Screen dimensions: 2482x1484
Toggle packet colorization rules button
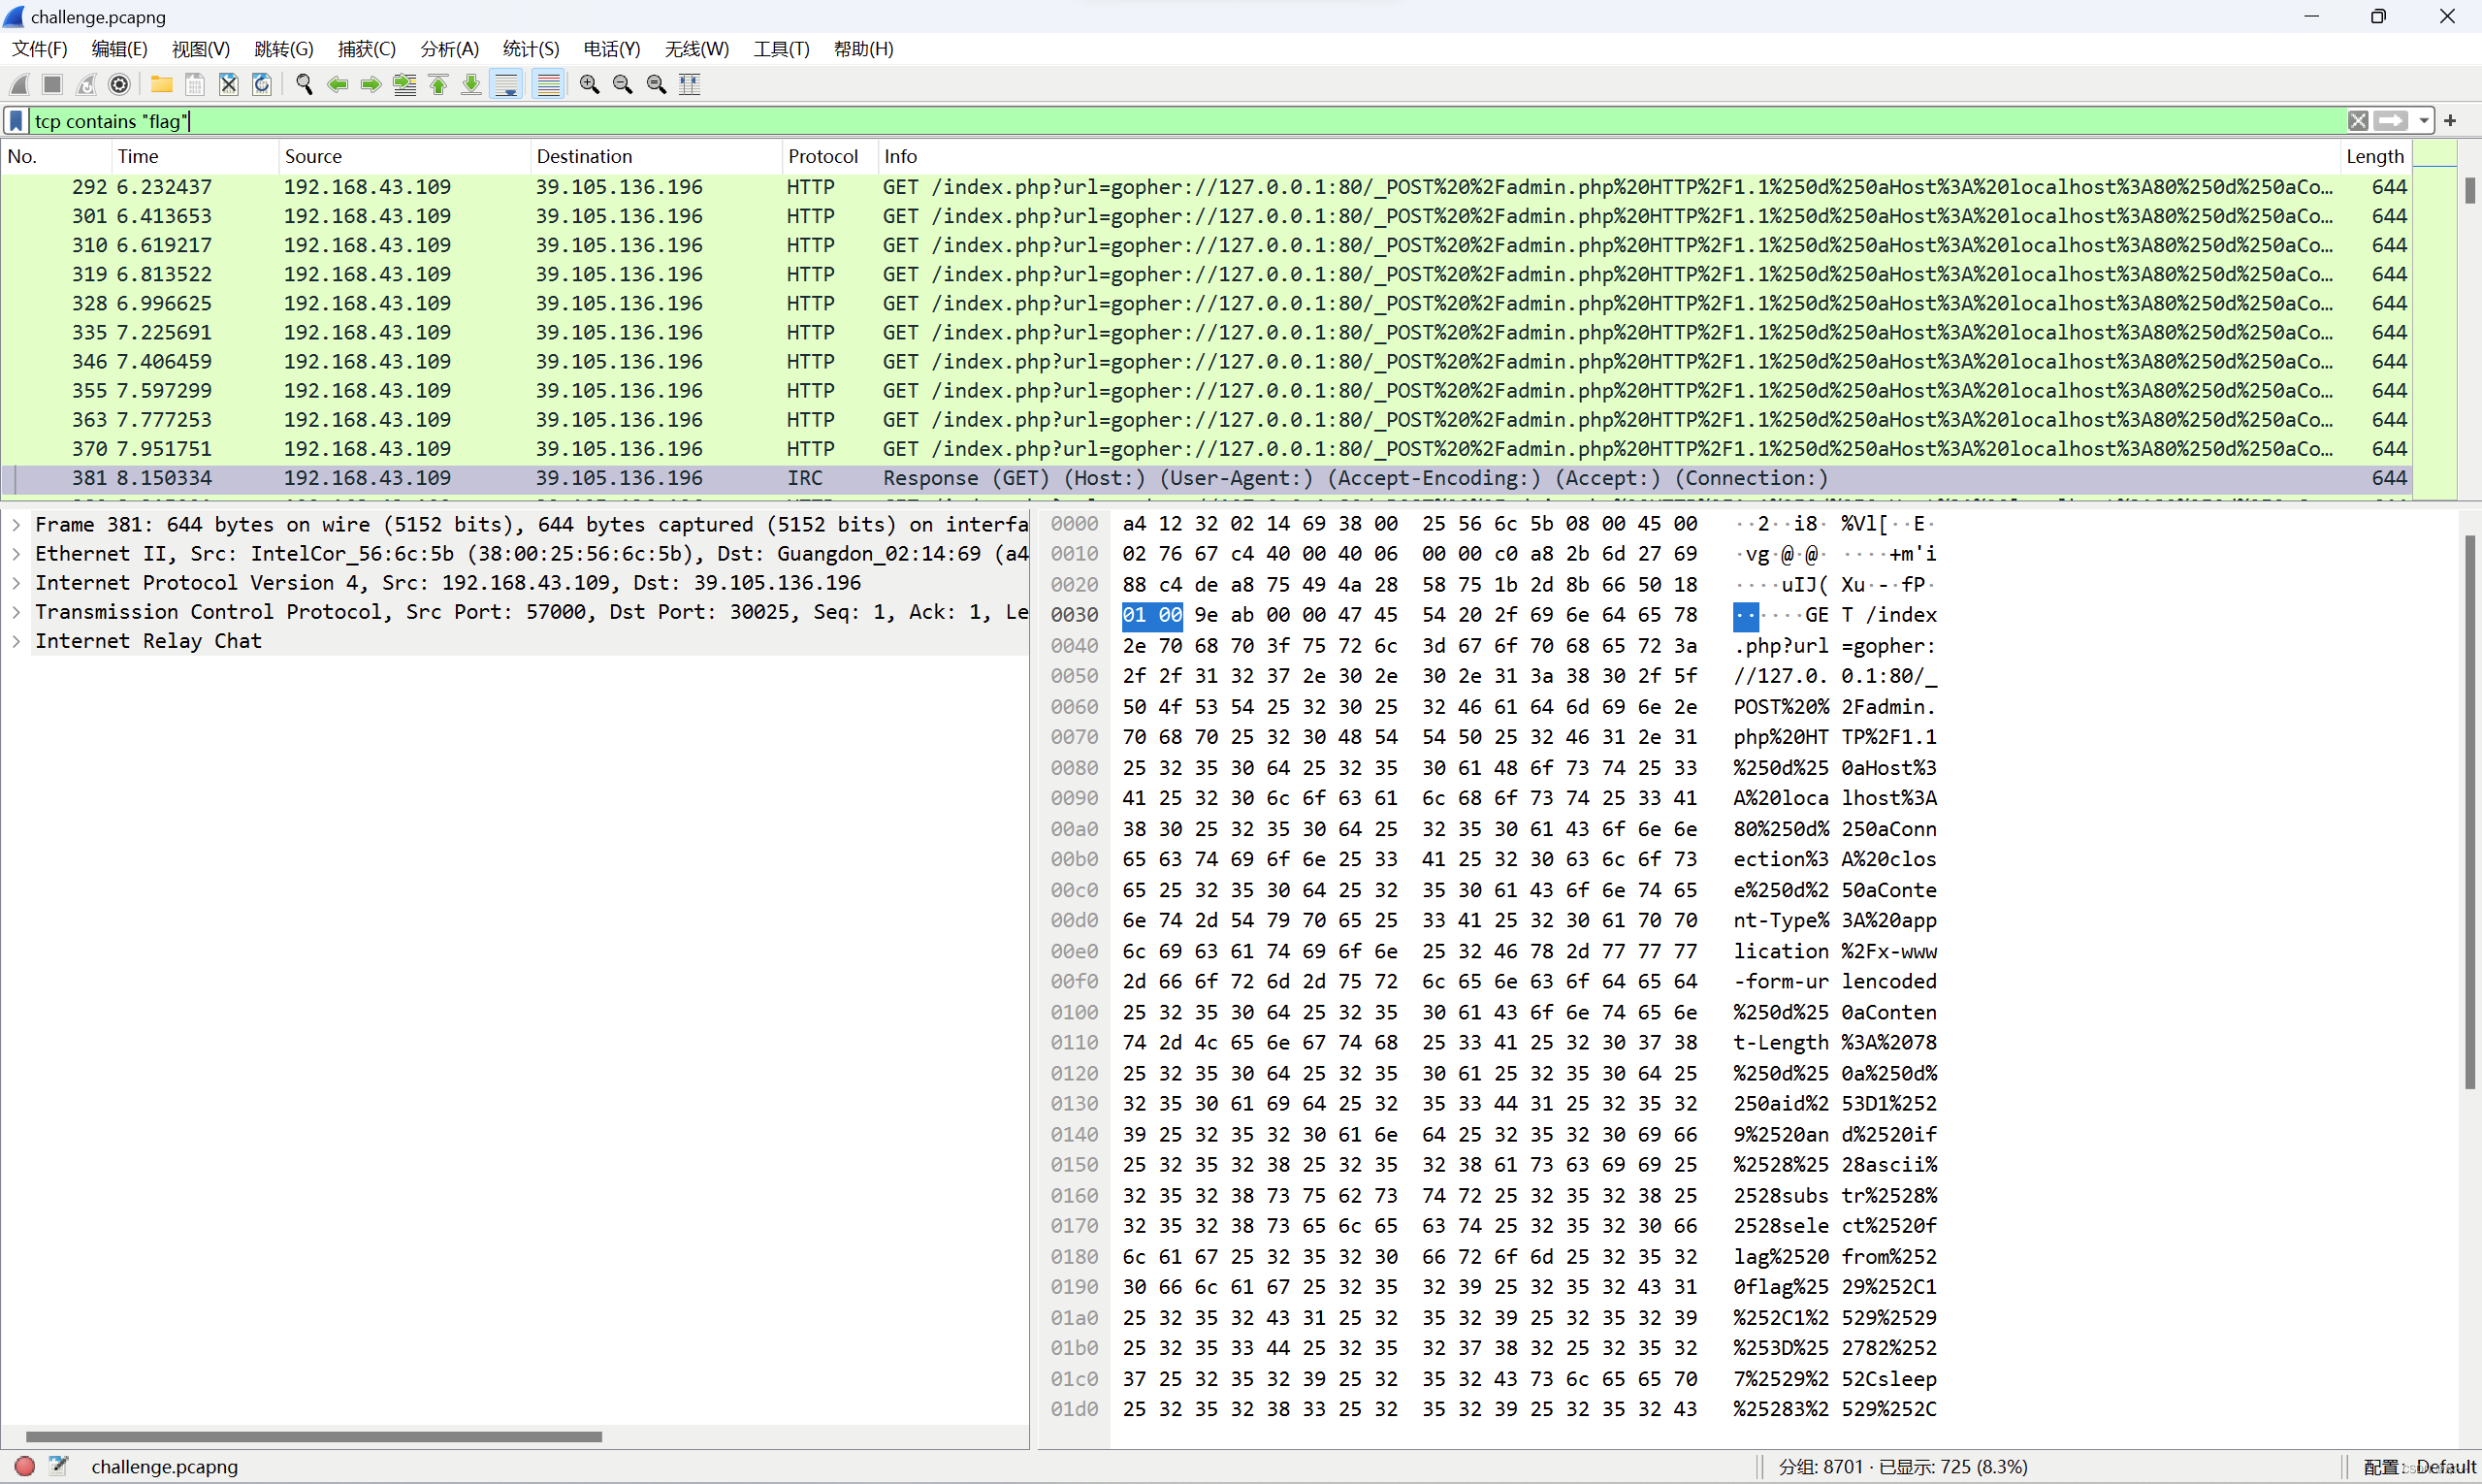pyautogui.click(x=548, y=85)
